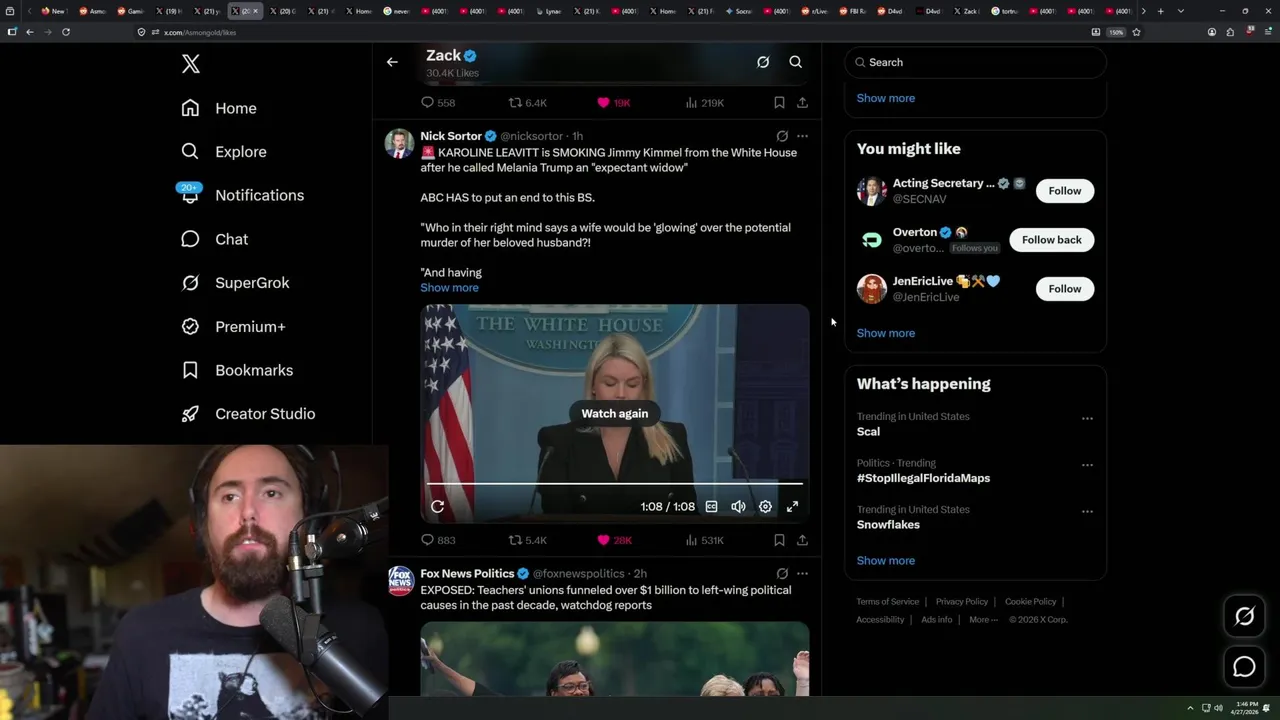Click the back arrow beside Zack
This screenshot has height=720, width=1280.
392,62
